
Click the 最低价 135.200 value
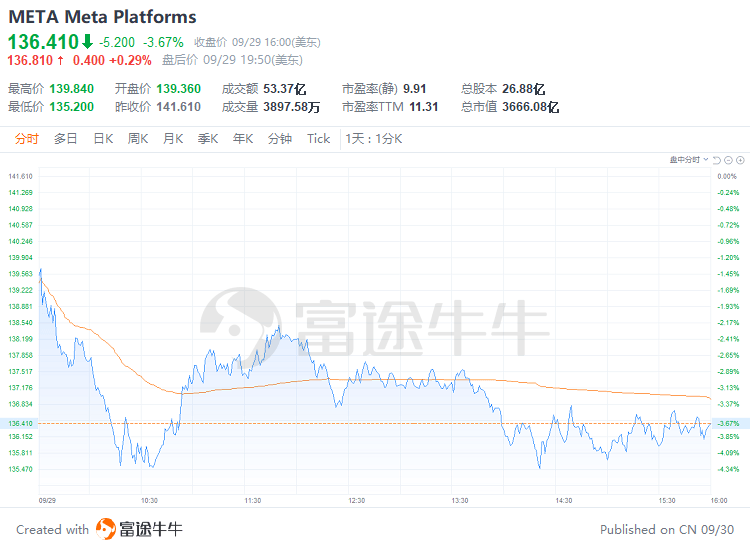pyautogui.click(x=72, y=107)
